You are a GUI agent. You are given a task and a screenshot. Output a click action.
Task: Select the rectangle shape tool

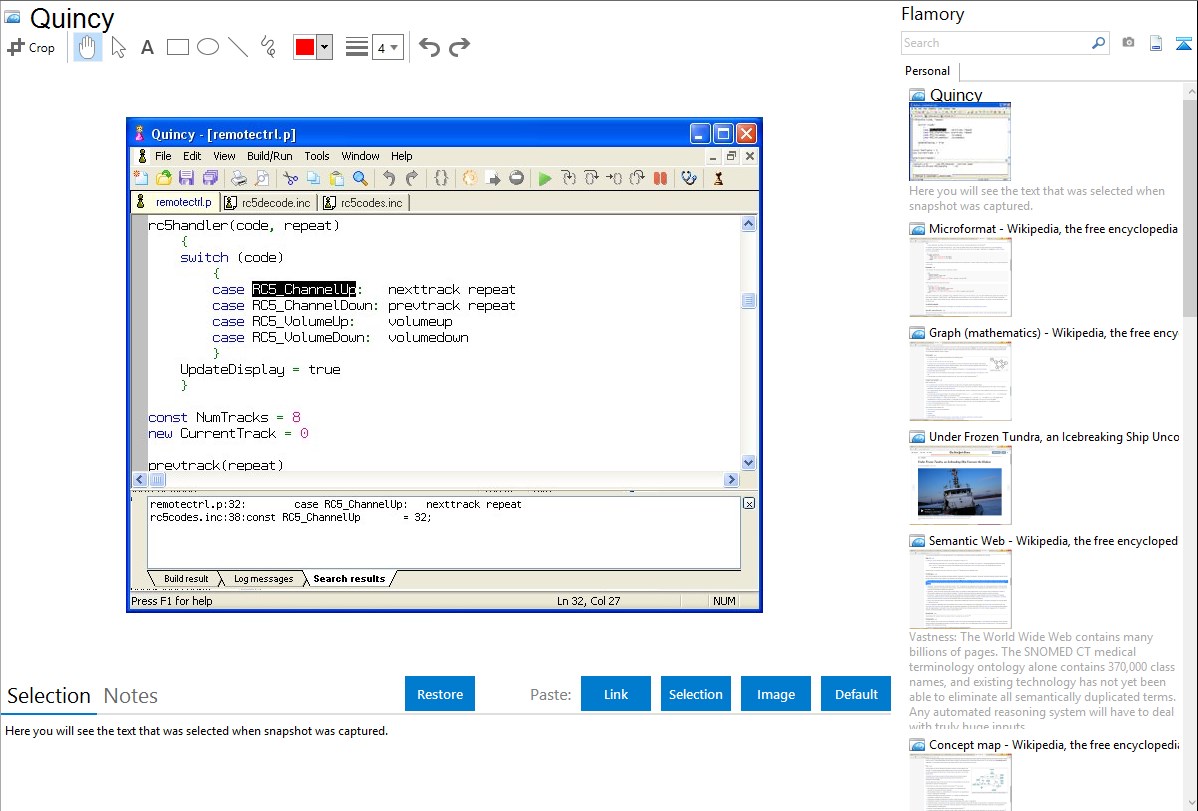coord(177,47)
